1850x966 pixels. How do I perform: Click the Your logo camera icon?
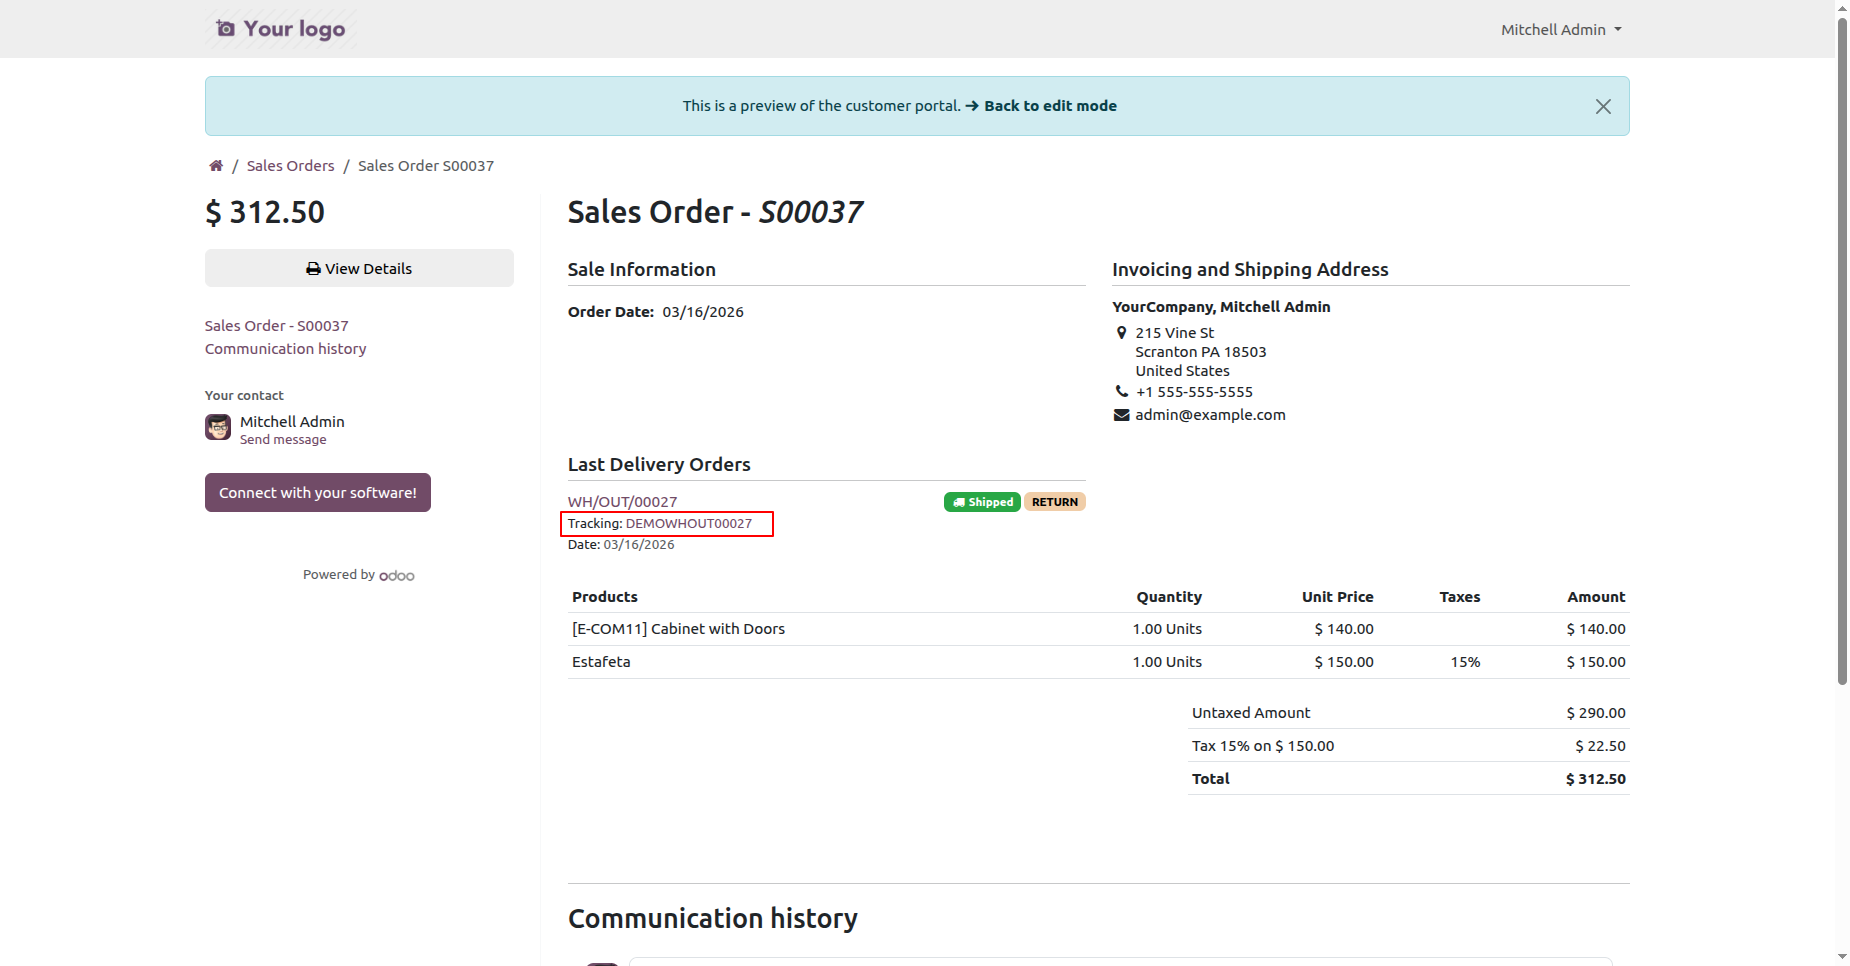click(226, 29)
